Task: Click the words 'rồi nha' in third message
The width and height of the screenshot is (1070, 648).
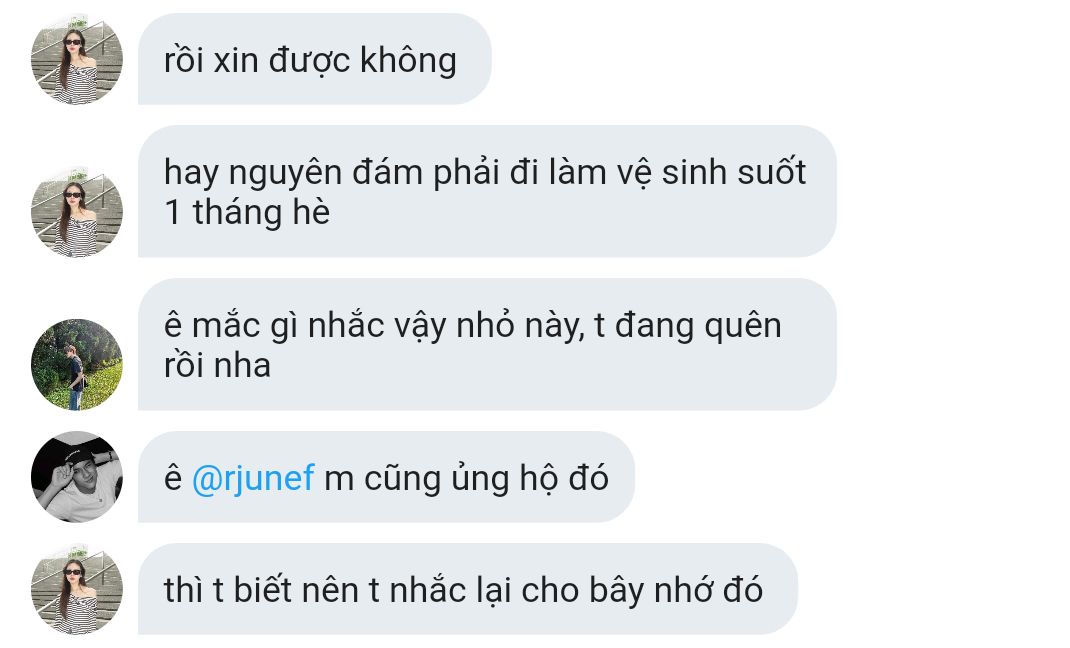Action: (218, 366)
